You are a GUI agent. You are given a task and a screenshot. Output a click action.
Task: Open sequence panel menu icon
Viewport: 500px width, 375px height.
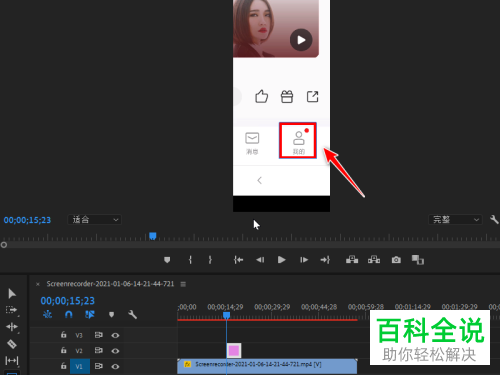click(x=183, y=284)
